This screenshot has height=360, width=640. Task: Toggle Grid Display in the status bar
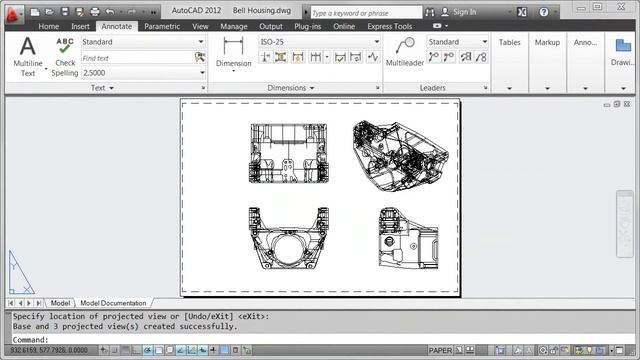point(126,350)
